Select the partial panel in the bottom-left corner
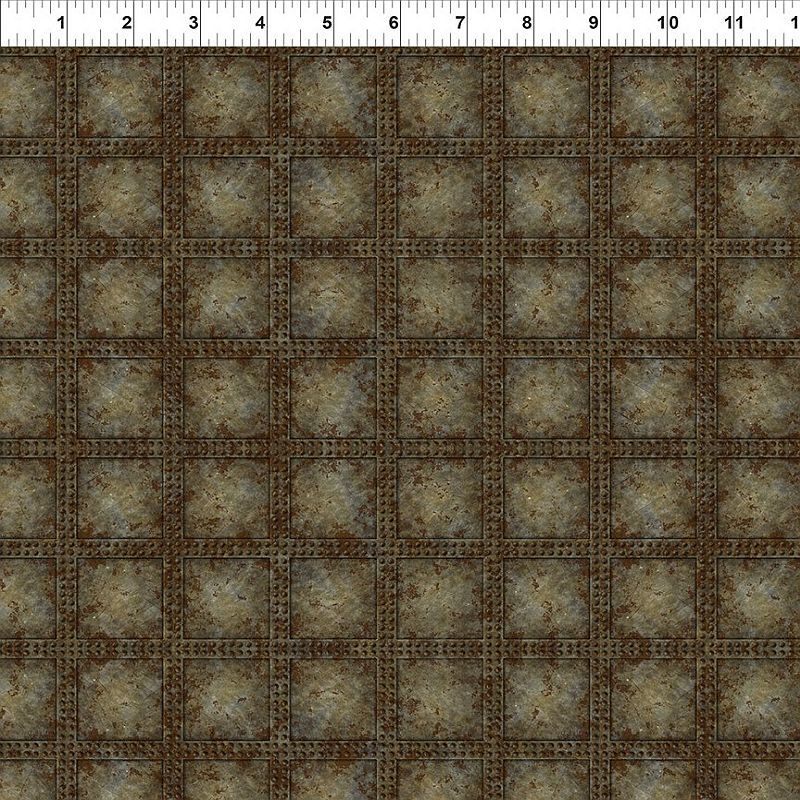800x800 pixels. tap(26, 780)
